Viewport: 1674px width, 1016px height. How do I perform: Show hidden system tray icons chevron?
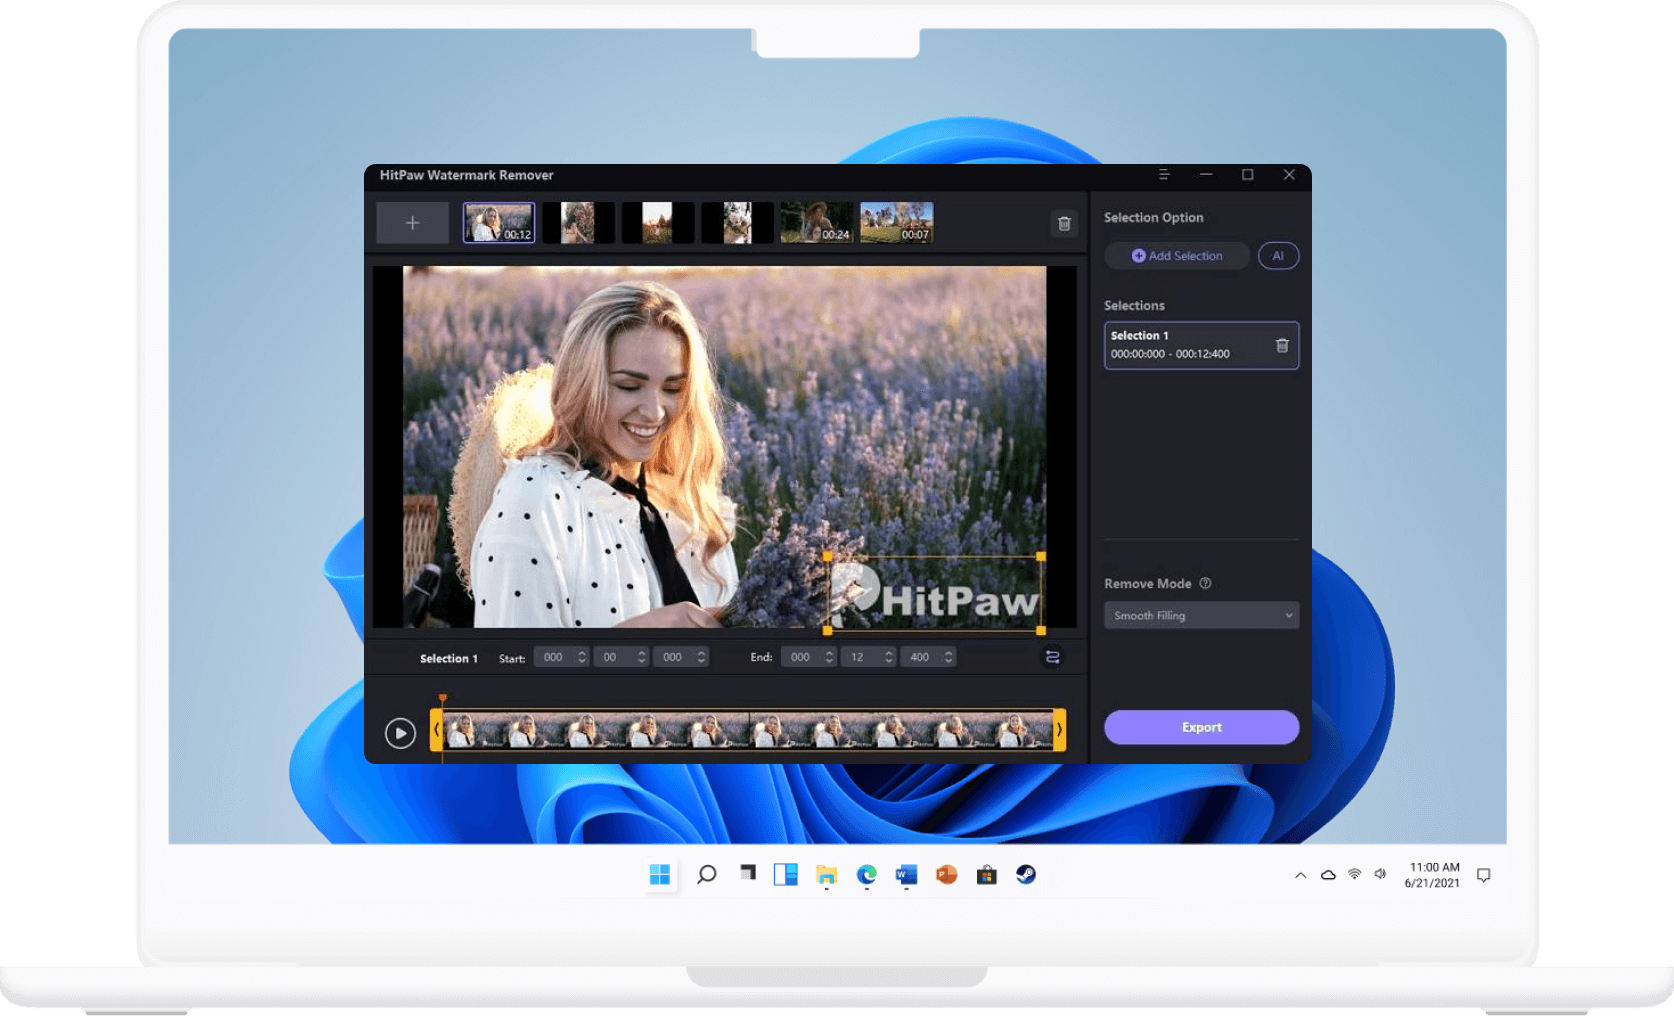pos(1300,875)
